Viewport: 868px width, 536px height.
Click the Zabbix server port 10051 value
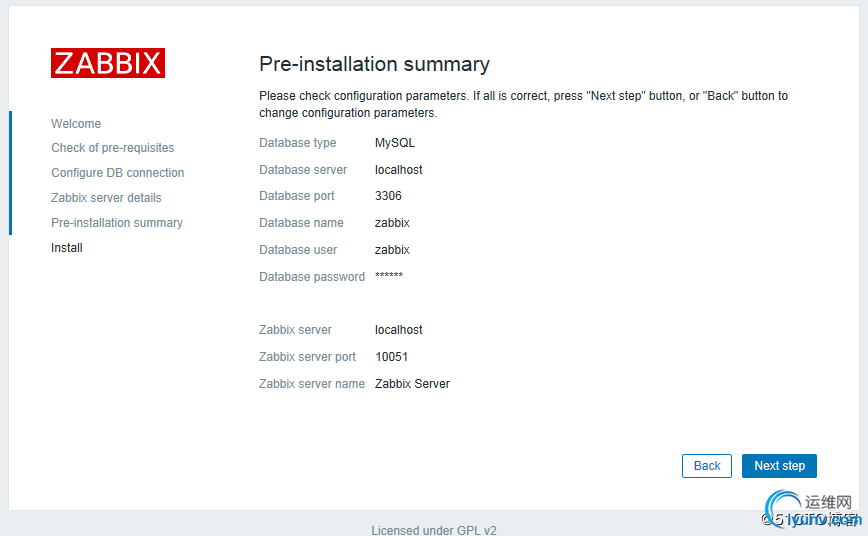pyautogui.click(x=391, y=357)
